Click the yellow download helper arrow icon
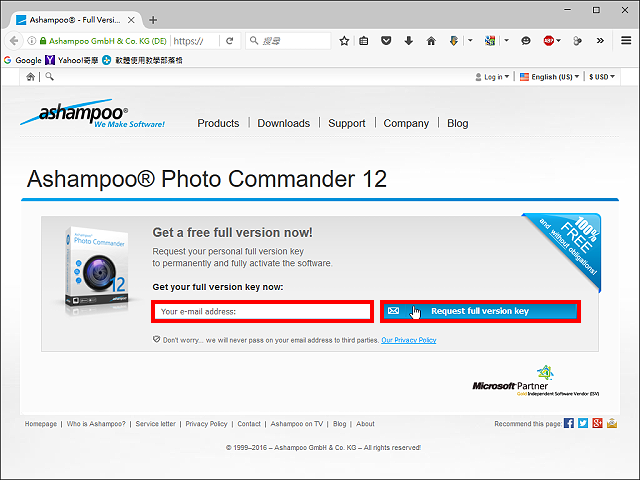Viewport: 640px width, 480px height. pos(453,41)
